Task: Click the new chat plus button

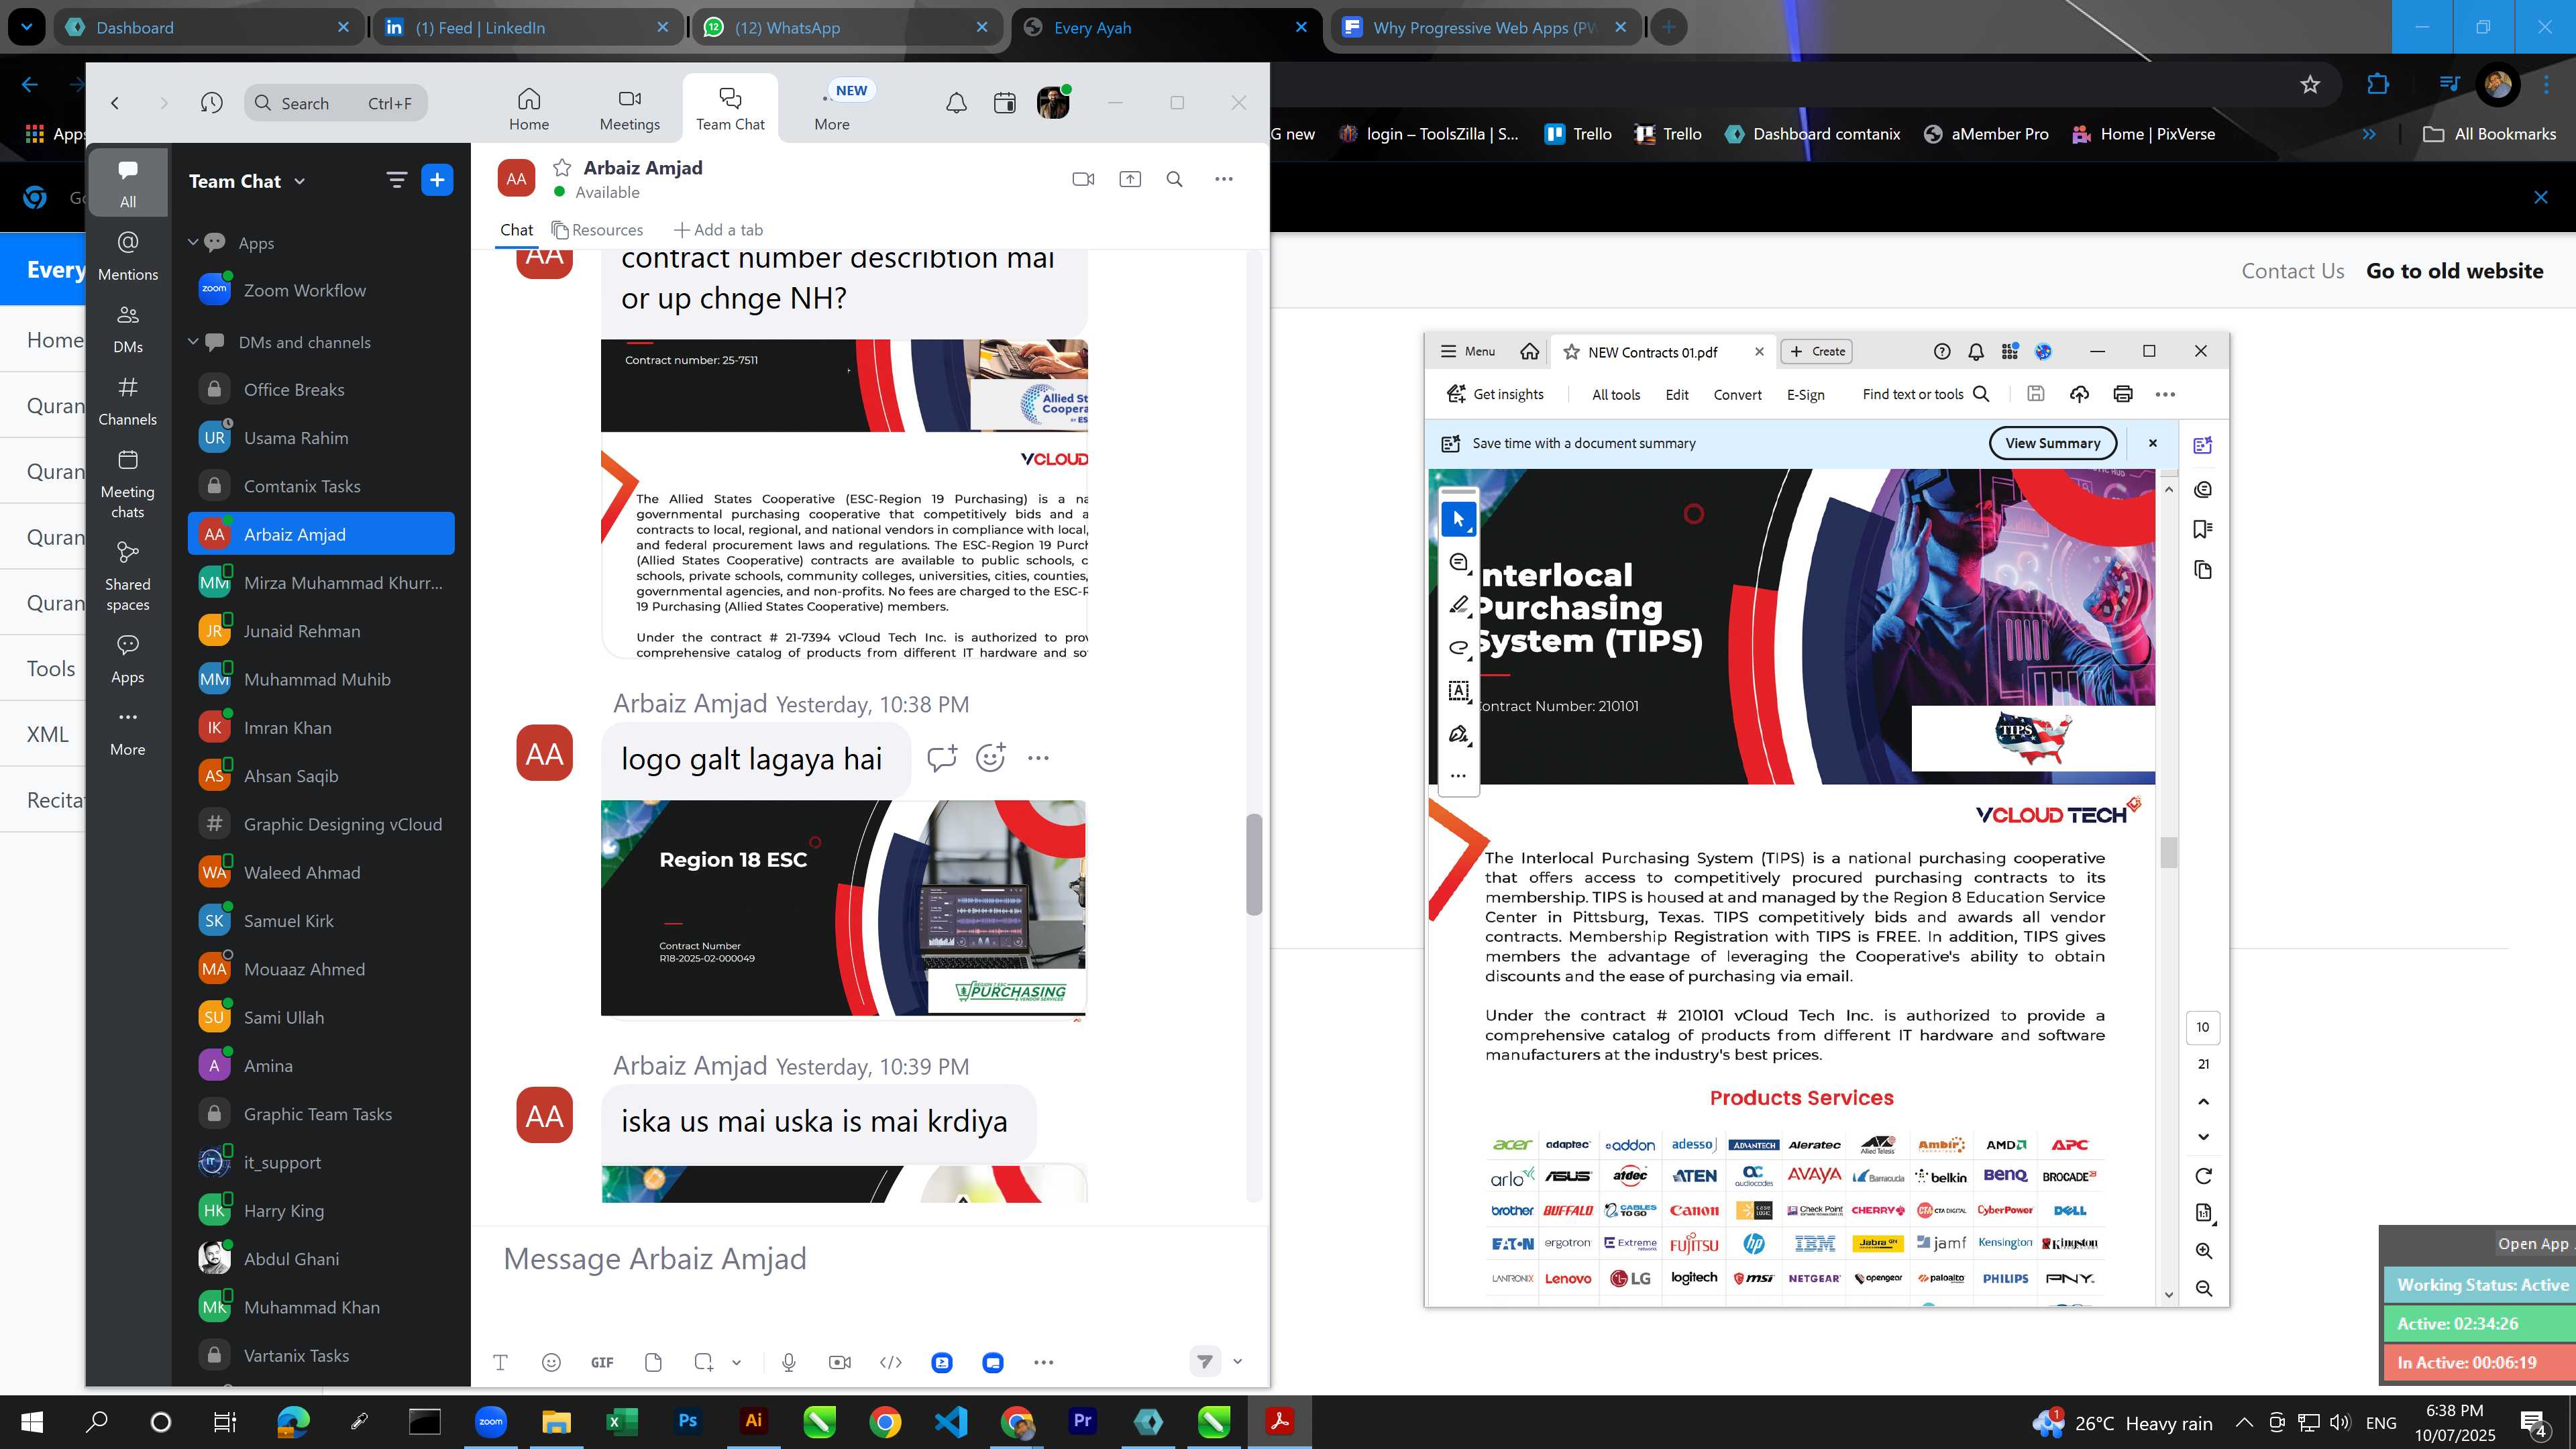Action: click(437, 180)
